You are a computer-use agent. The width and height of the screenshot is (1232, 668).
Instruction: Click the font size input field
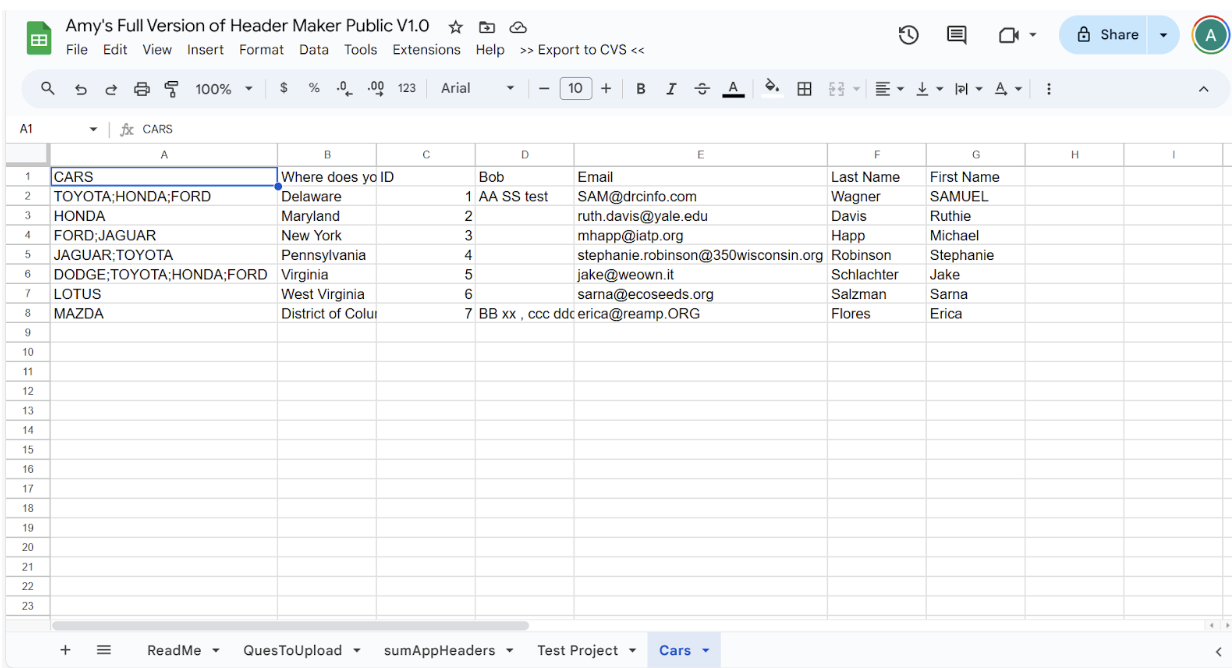tap(575, 88)
